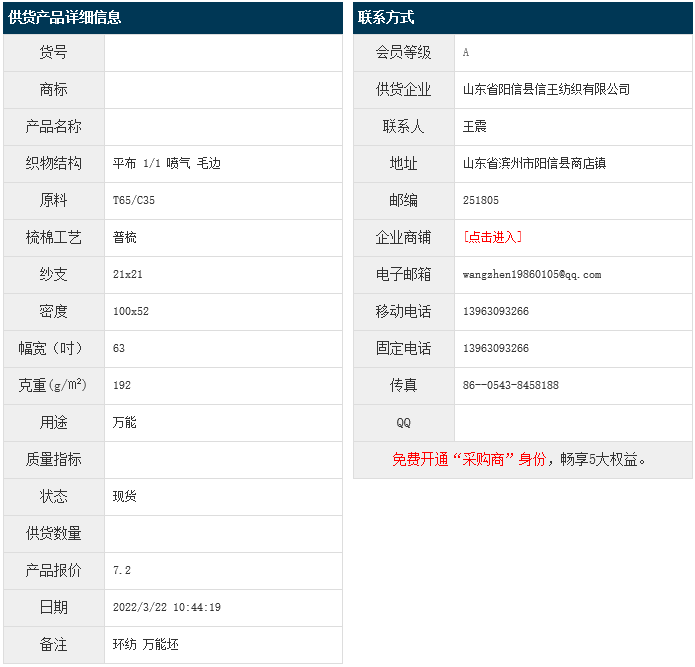
Task: Click the contact person name 王震
Action: click(475, 126)
